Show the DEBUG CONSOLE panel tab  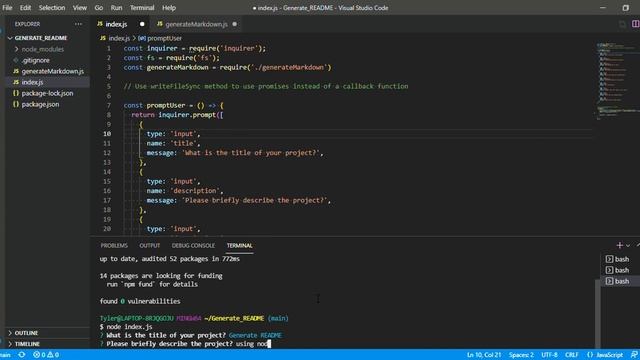(x=193, y=245)
